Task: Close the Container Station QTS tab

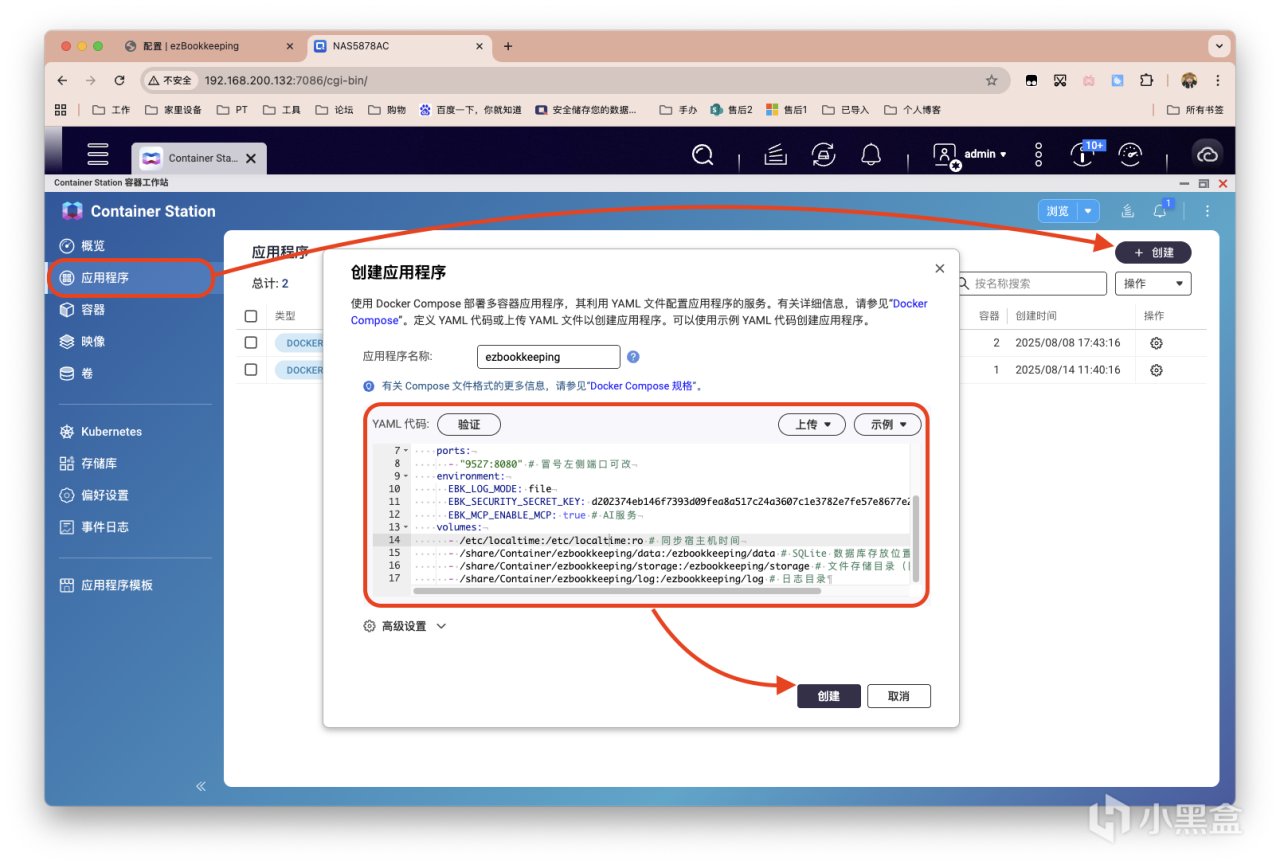Action: pos(251,158)
